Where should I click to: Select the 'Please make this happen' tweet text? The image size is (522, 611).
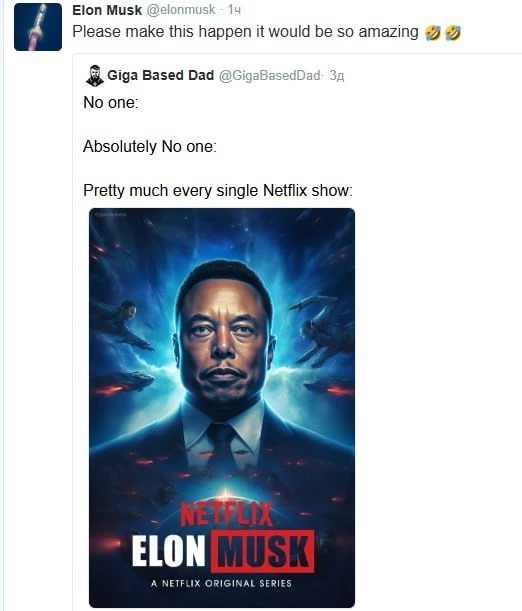tap(245, 32)
